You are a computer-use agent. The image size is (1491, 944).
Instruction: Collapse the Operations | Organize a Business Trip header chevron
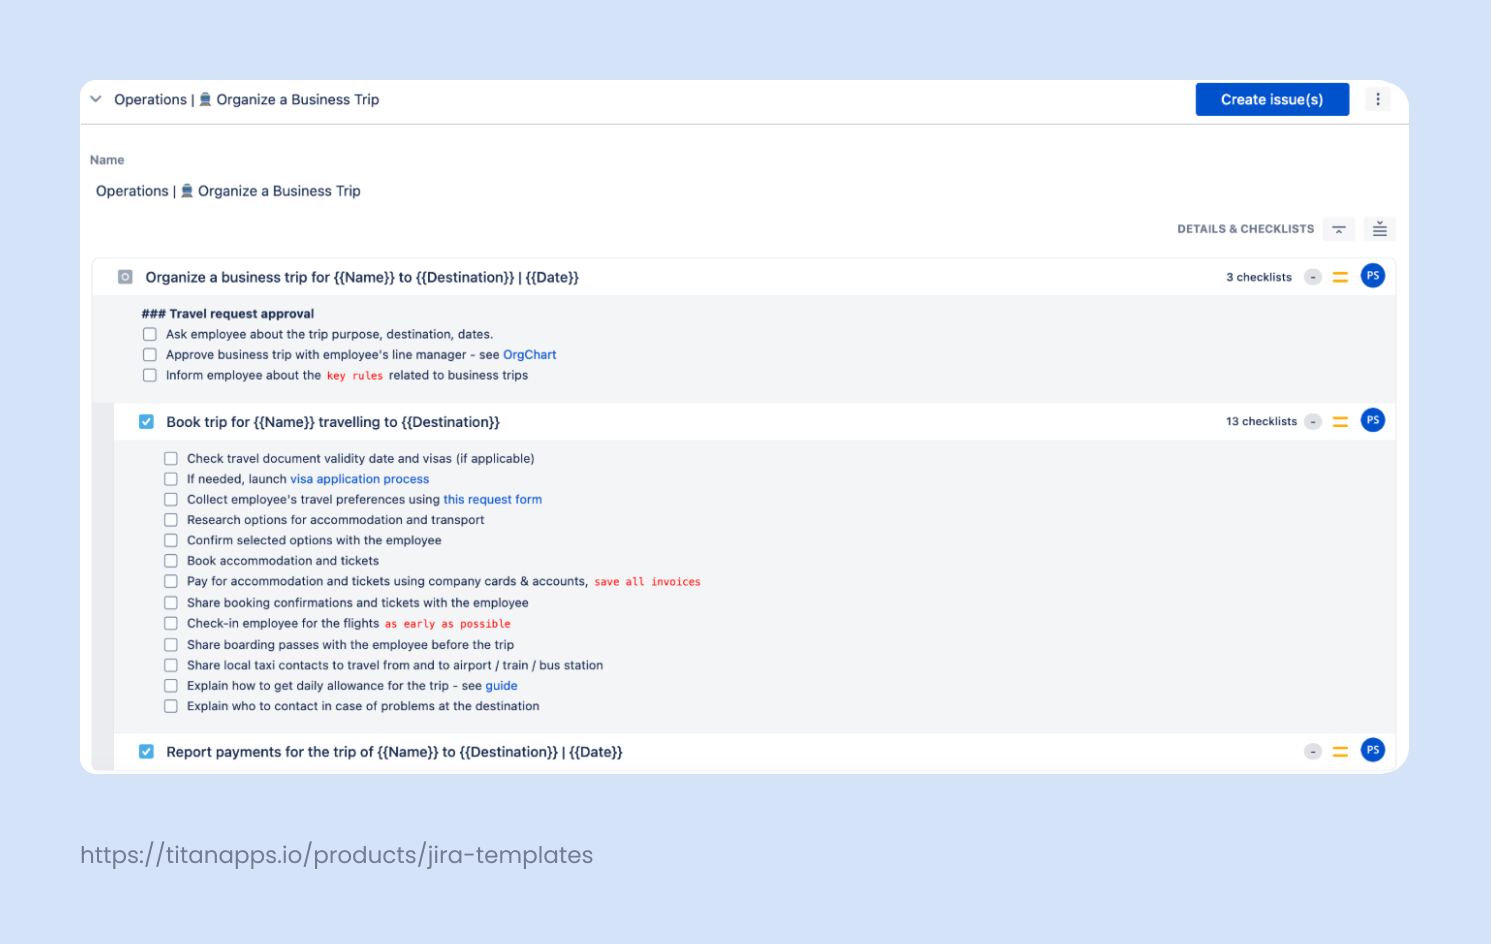tap(95, 99)
